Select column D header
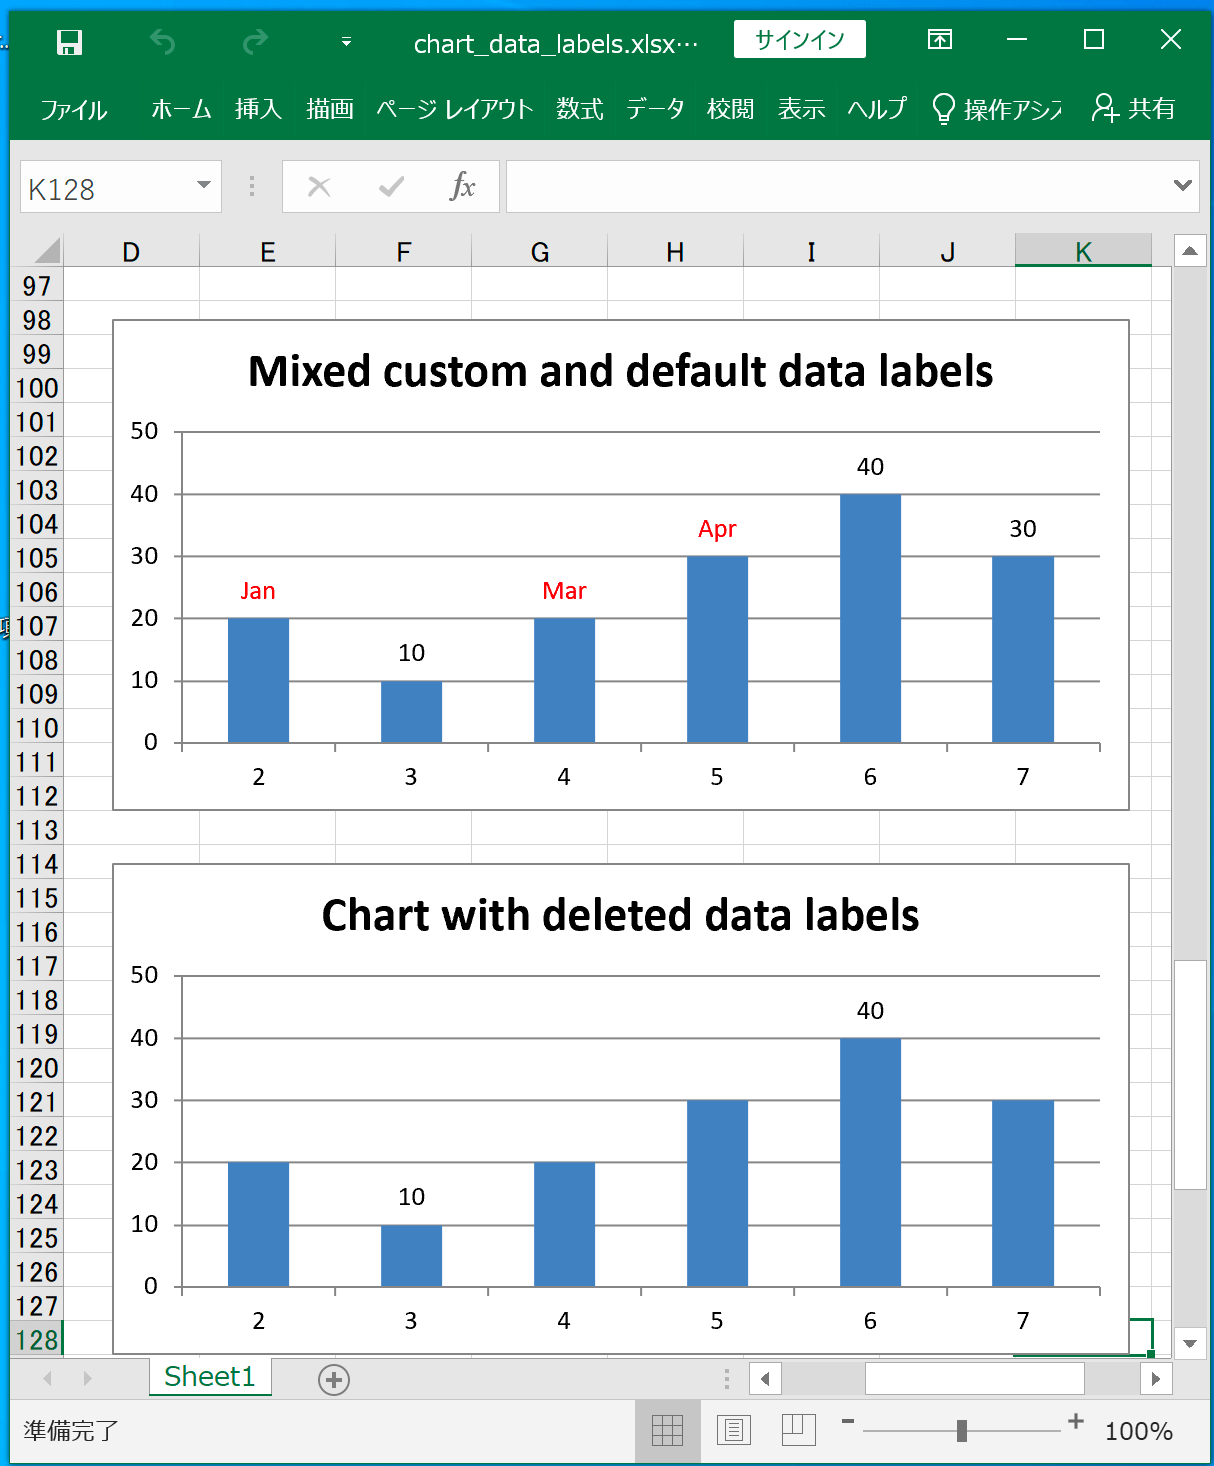The width and height of the screenshot is (1214, 1466). [131, 251]
